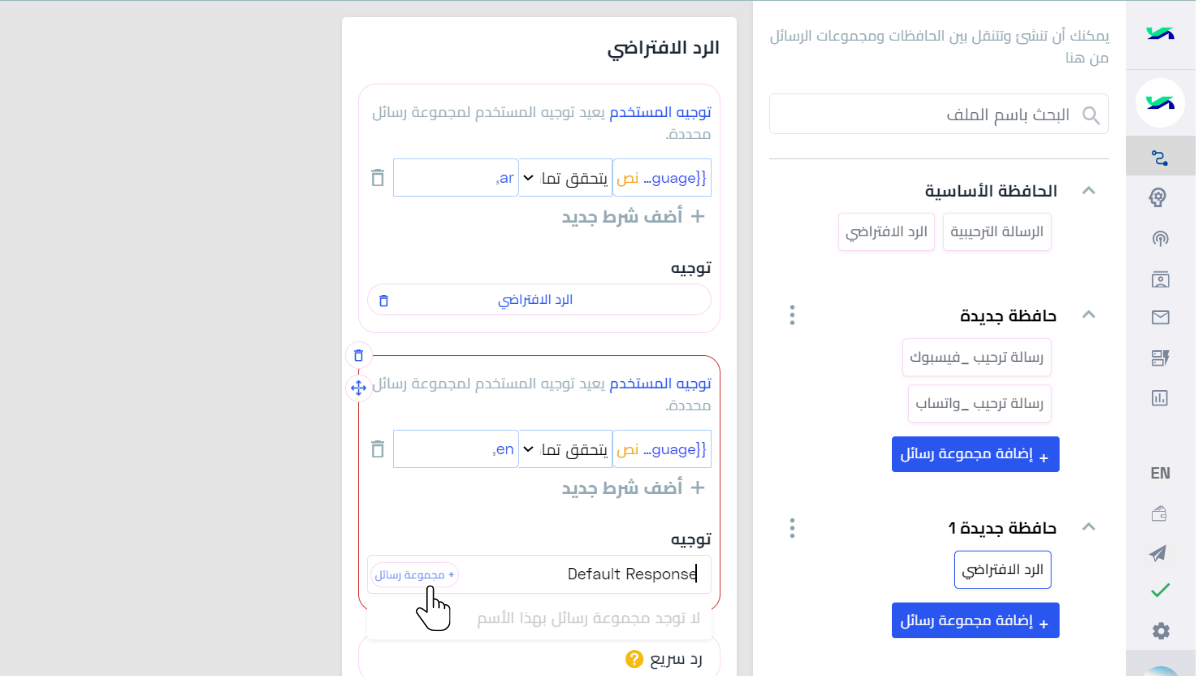The height and width of the screenshot is (676, 1196).
Task: Collapse the حافظة جديدة 1 section
Action: (1088, 527)
